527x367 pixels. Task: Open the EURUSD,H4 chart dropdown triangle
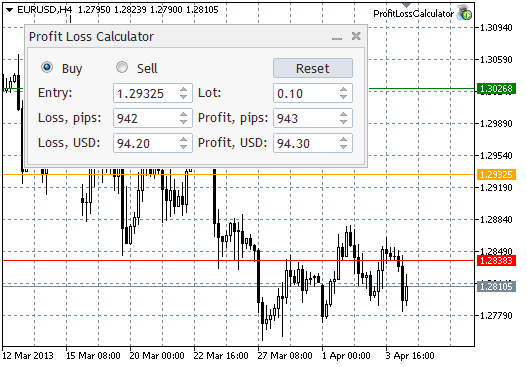(9, 10)
